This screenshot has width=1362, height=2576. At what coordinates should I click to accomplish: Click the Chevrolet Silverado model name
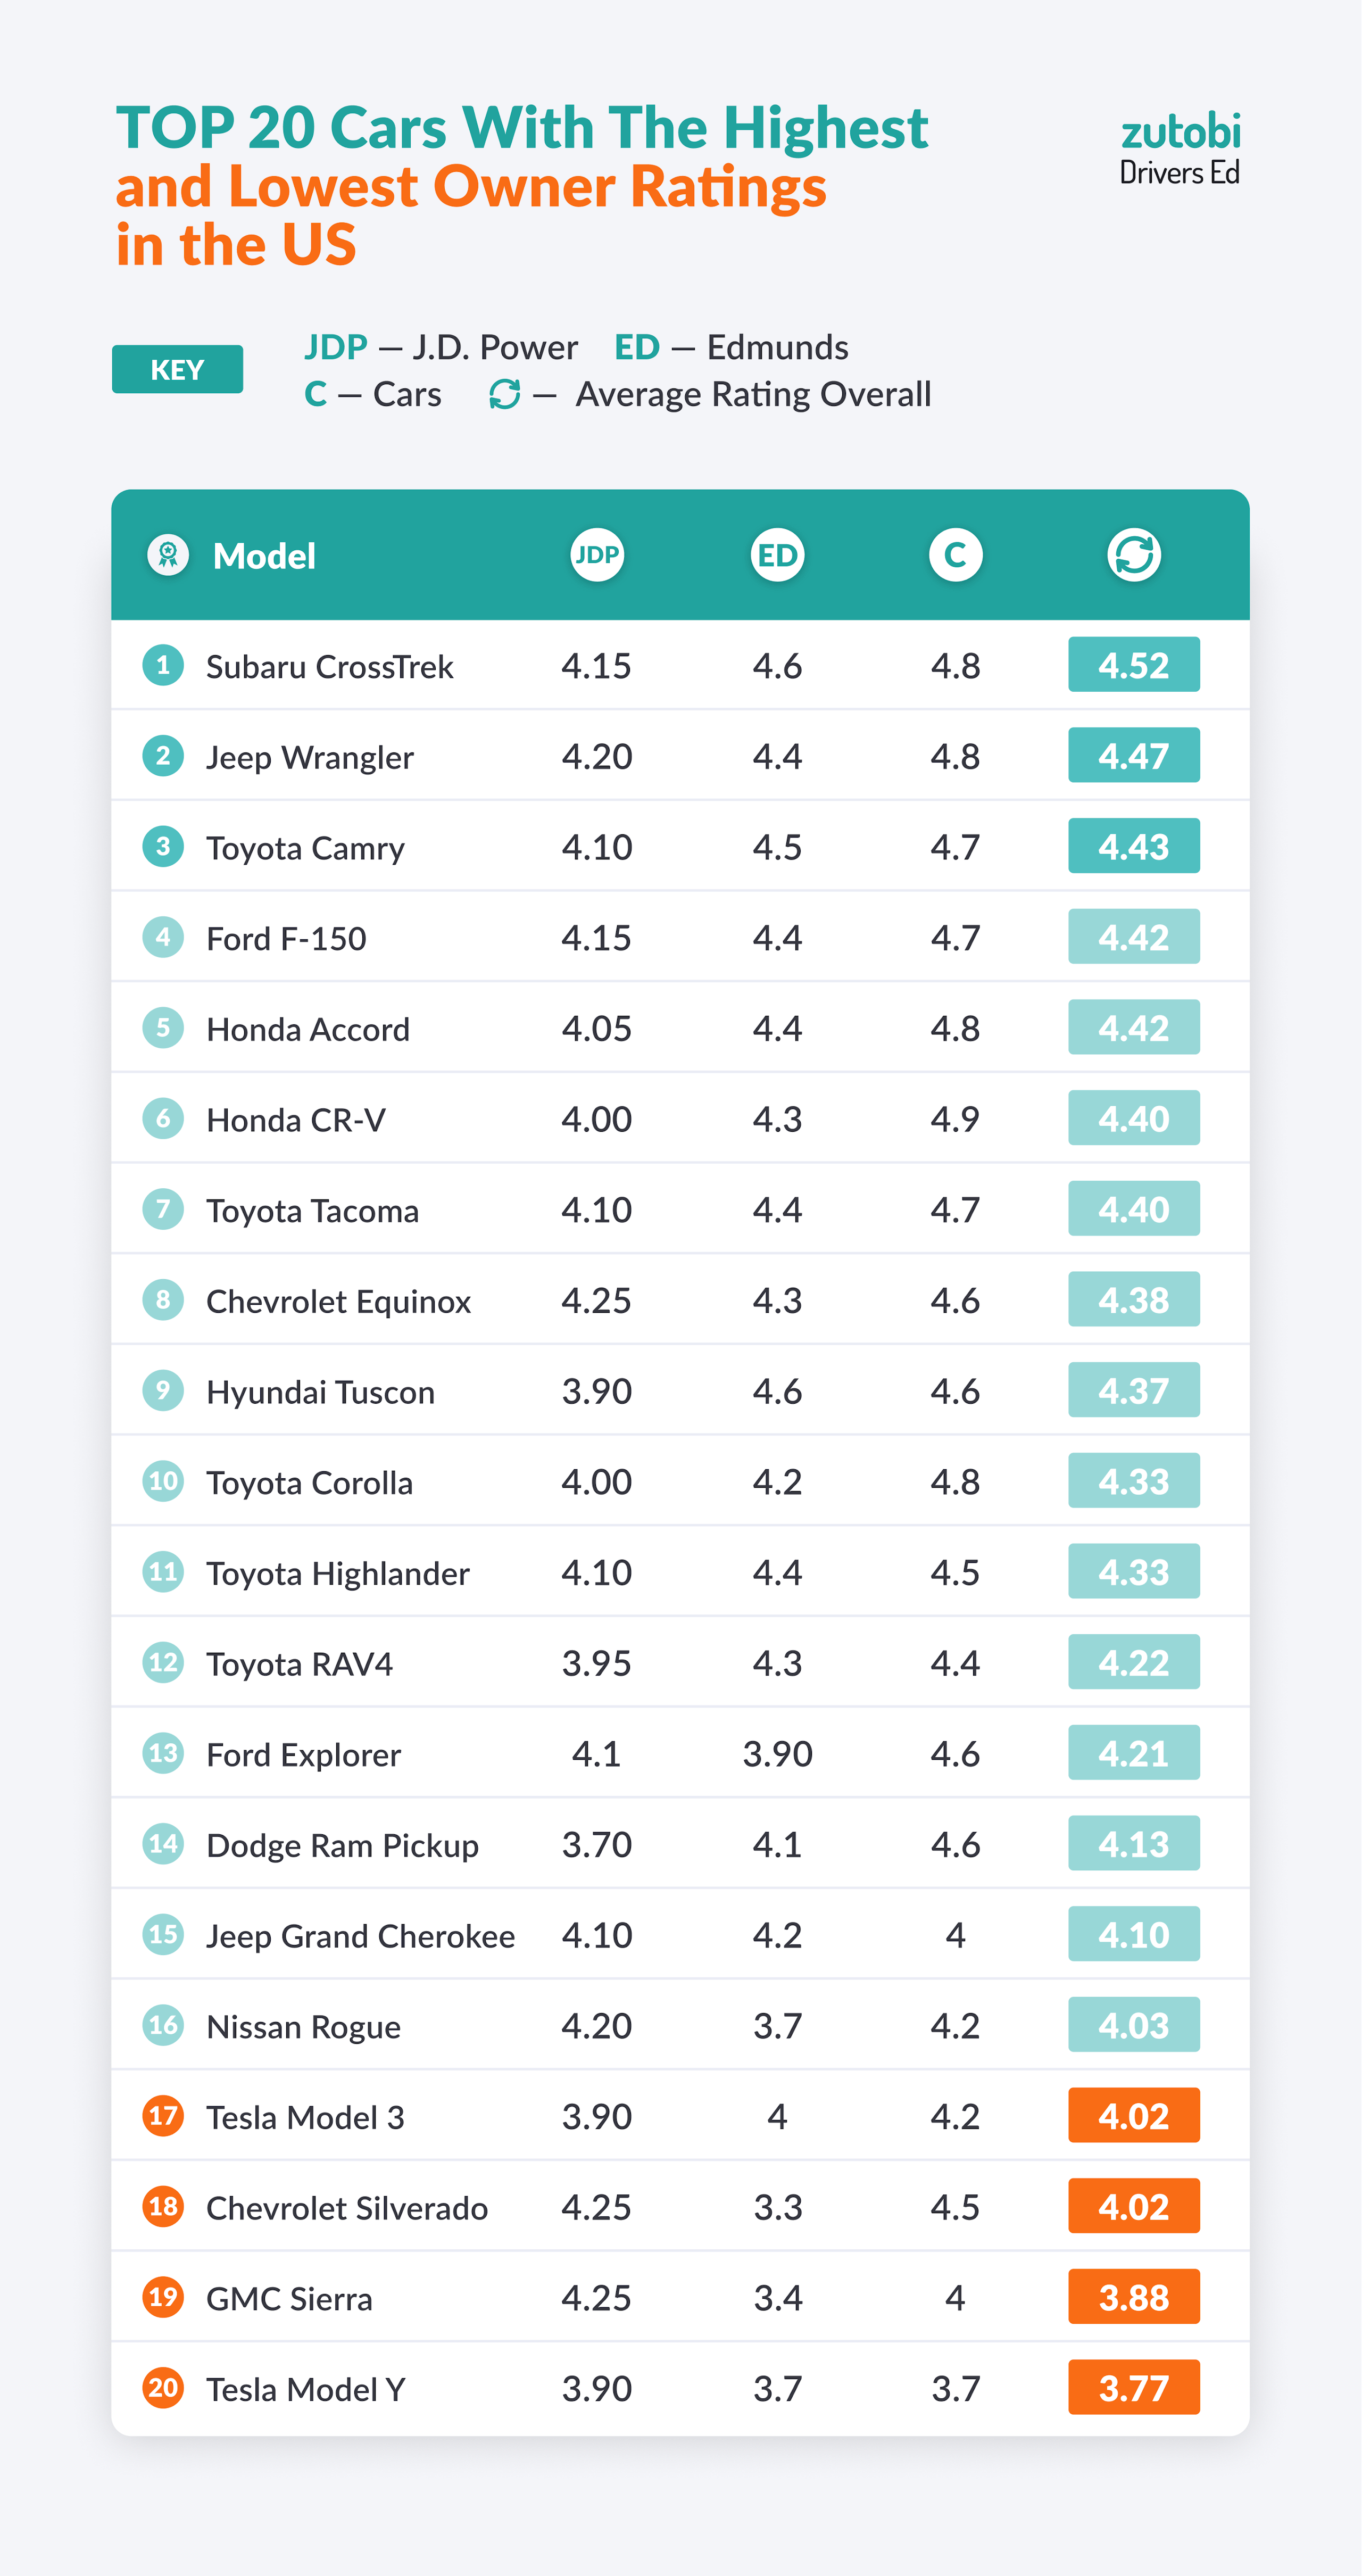346,2208
